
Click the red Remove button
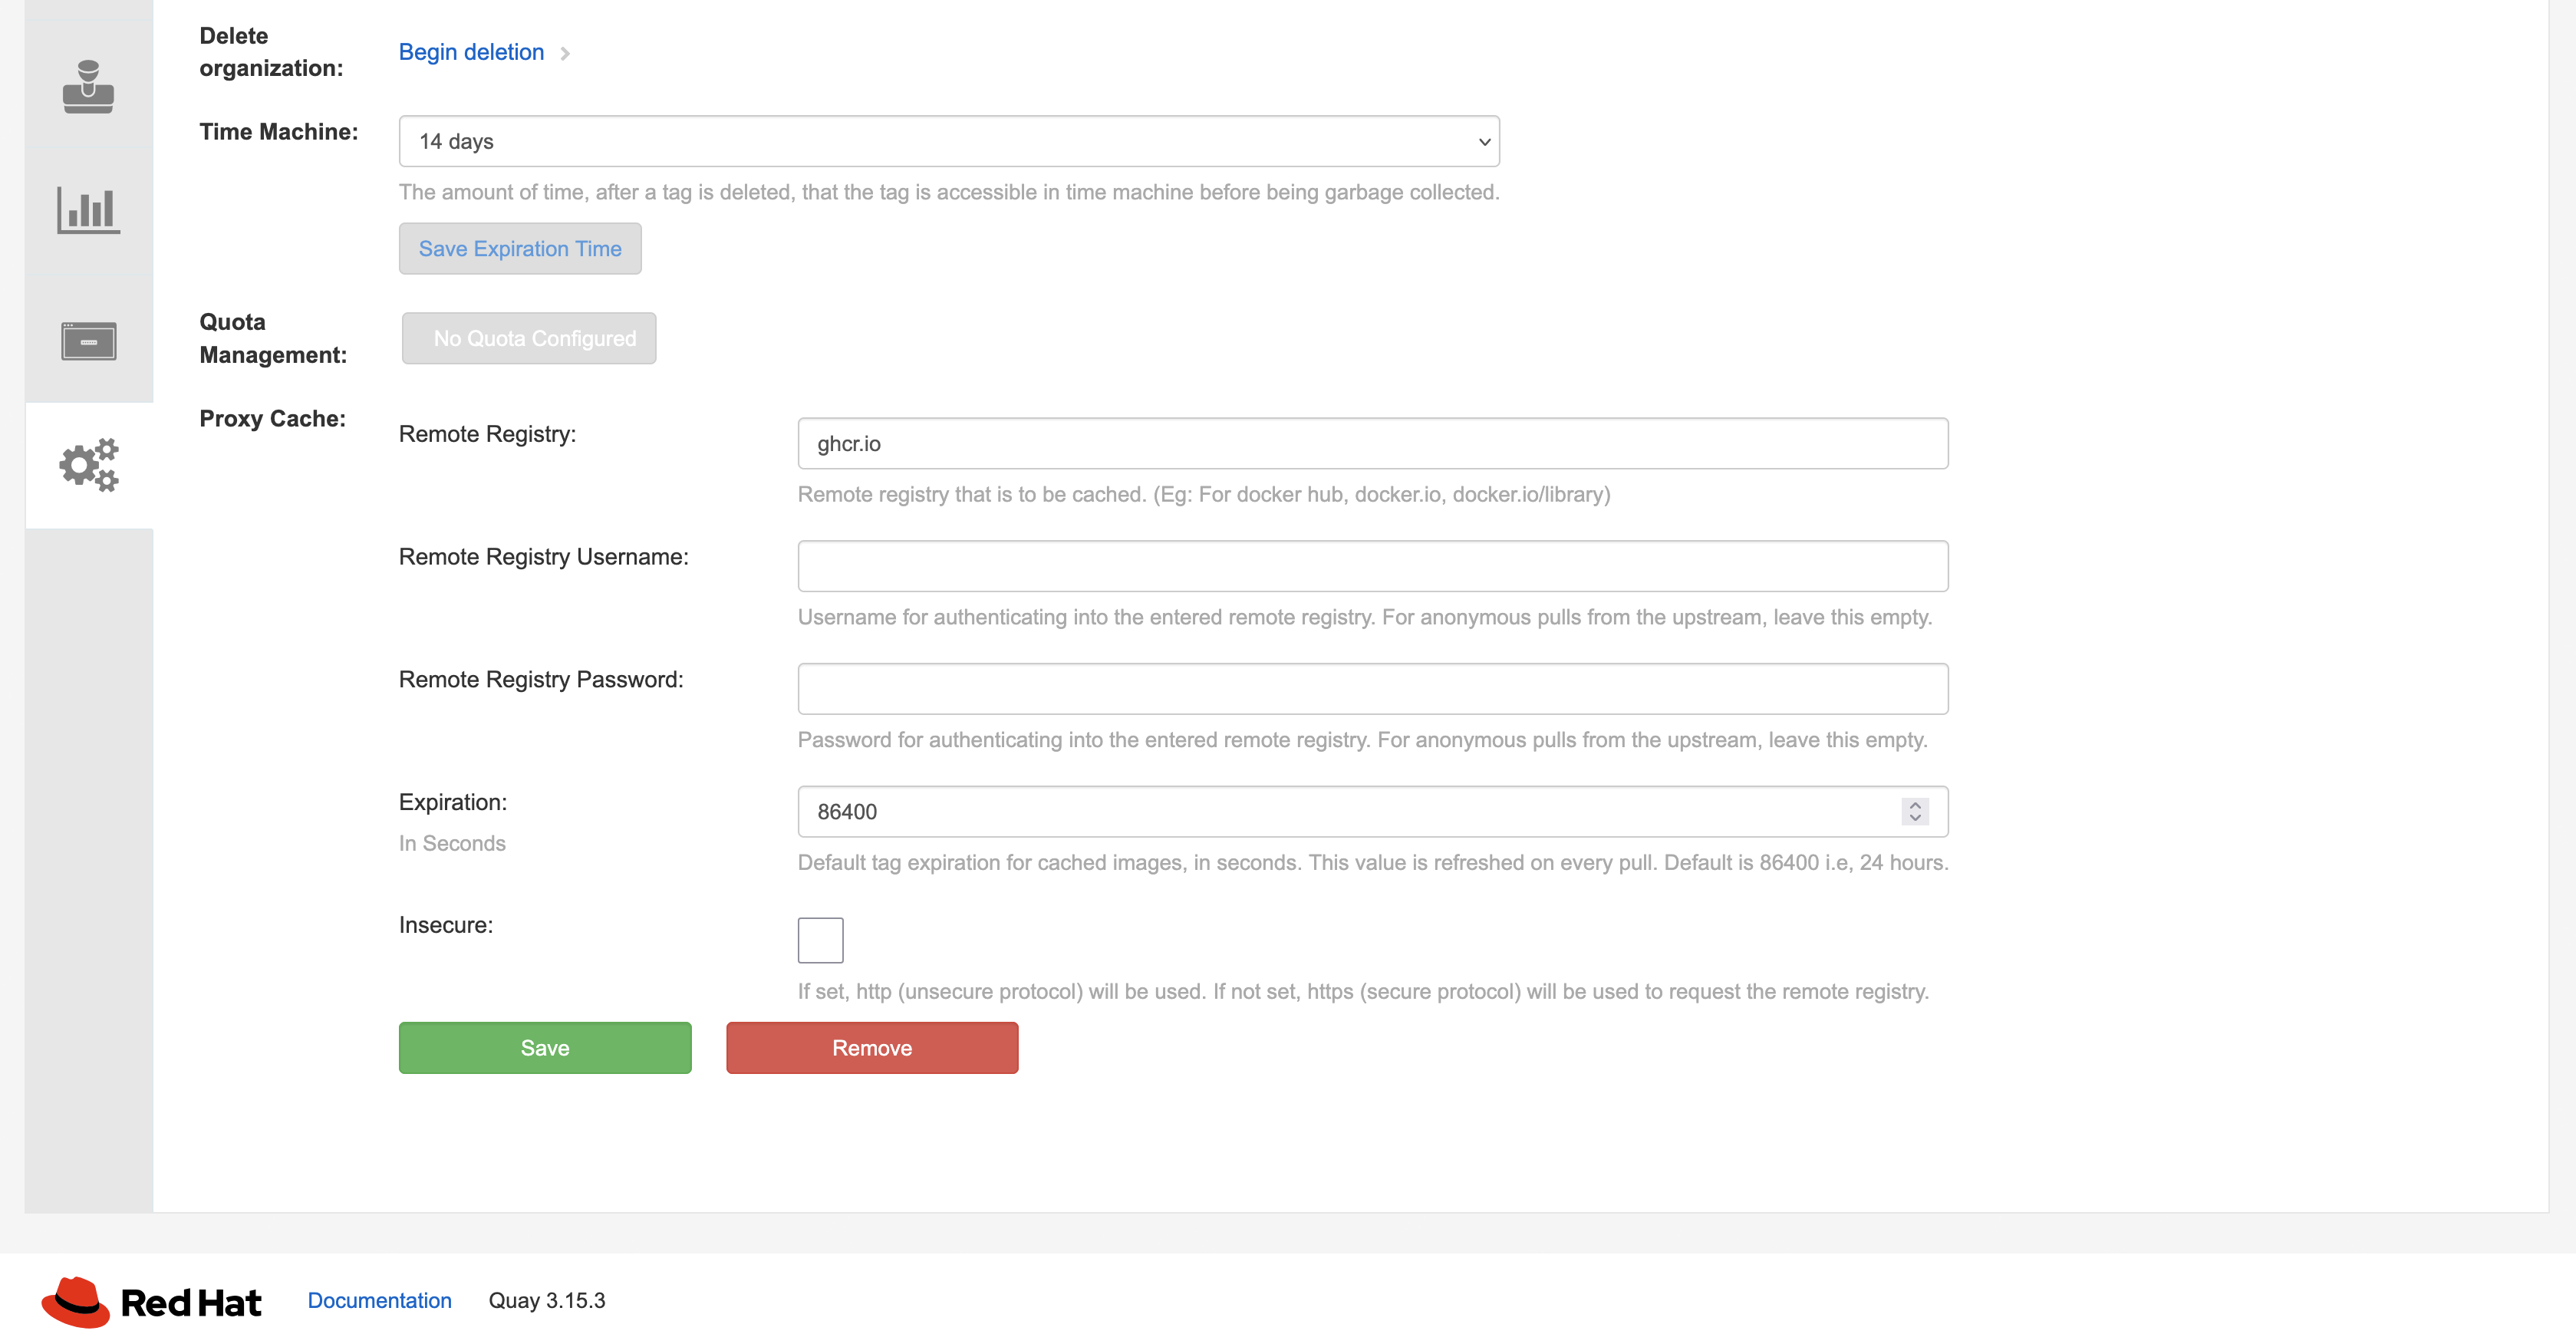click(871, 1047)
